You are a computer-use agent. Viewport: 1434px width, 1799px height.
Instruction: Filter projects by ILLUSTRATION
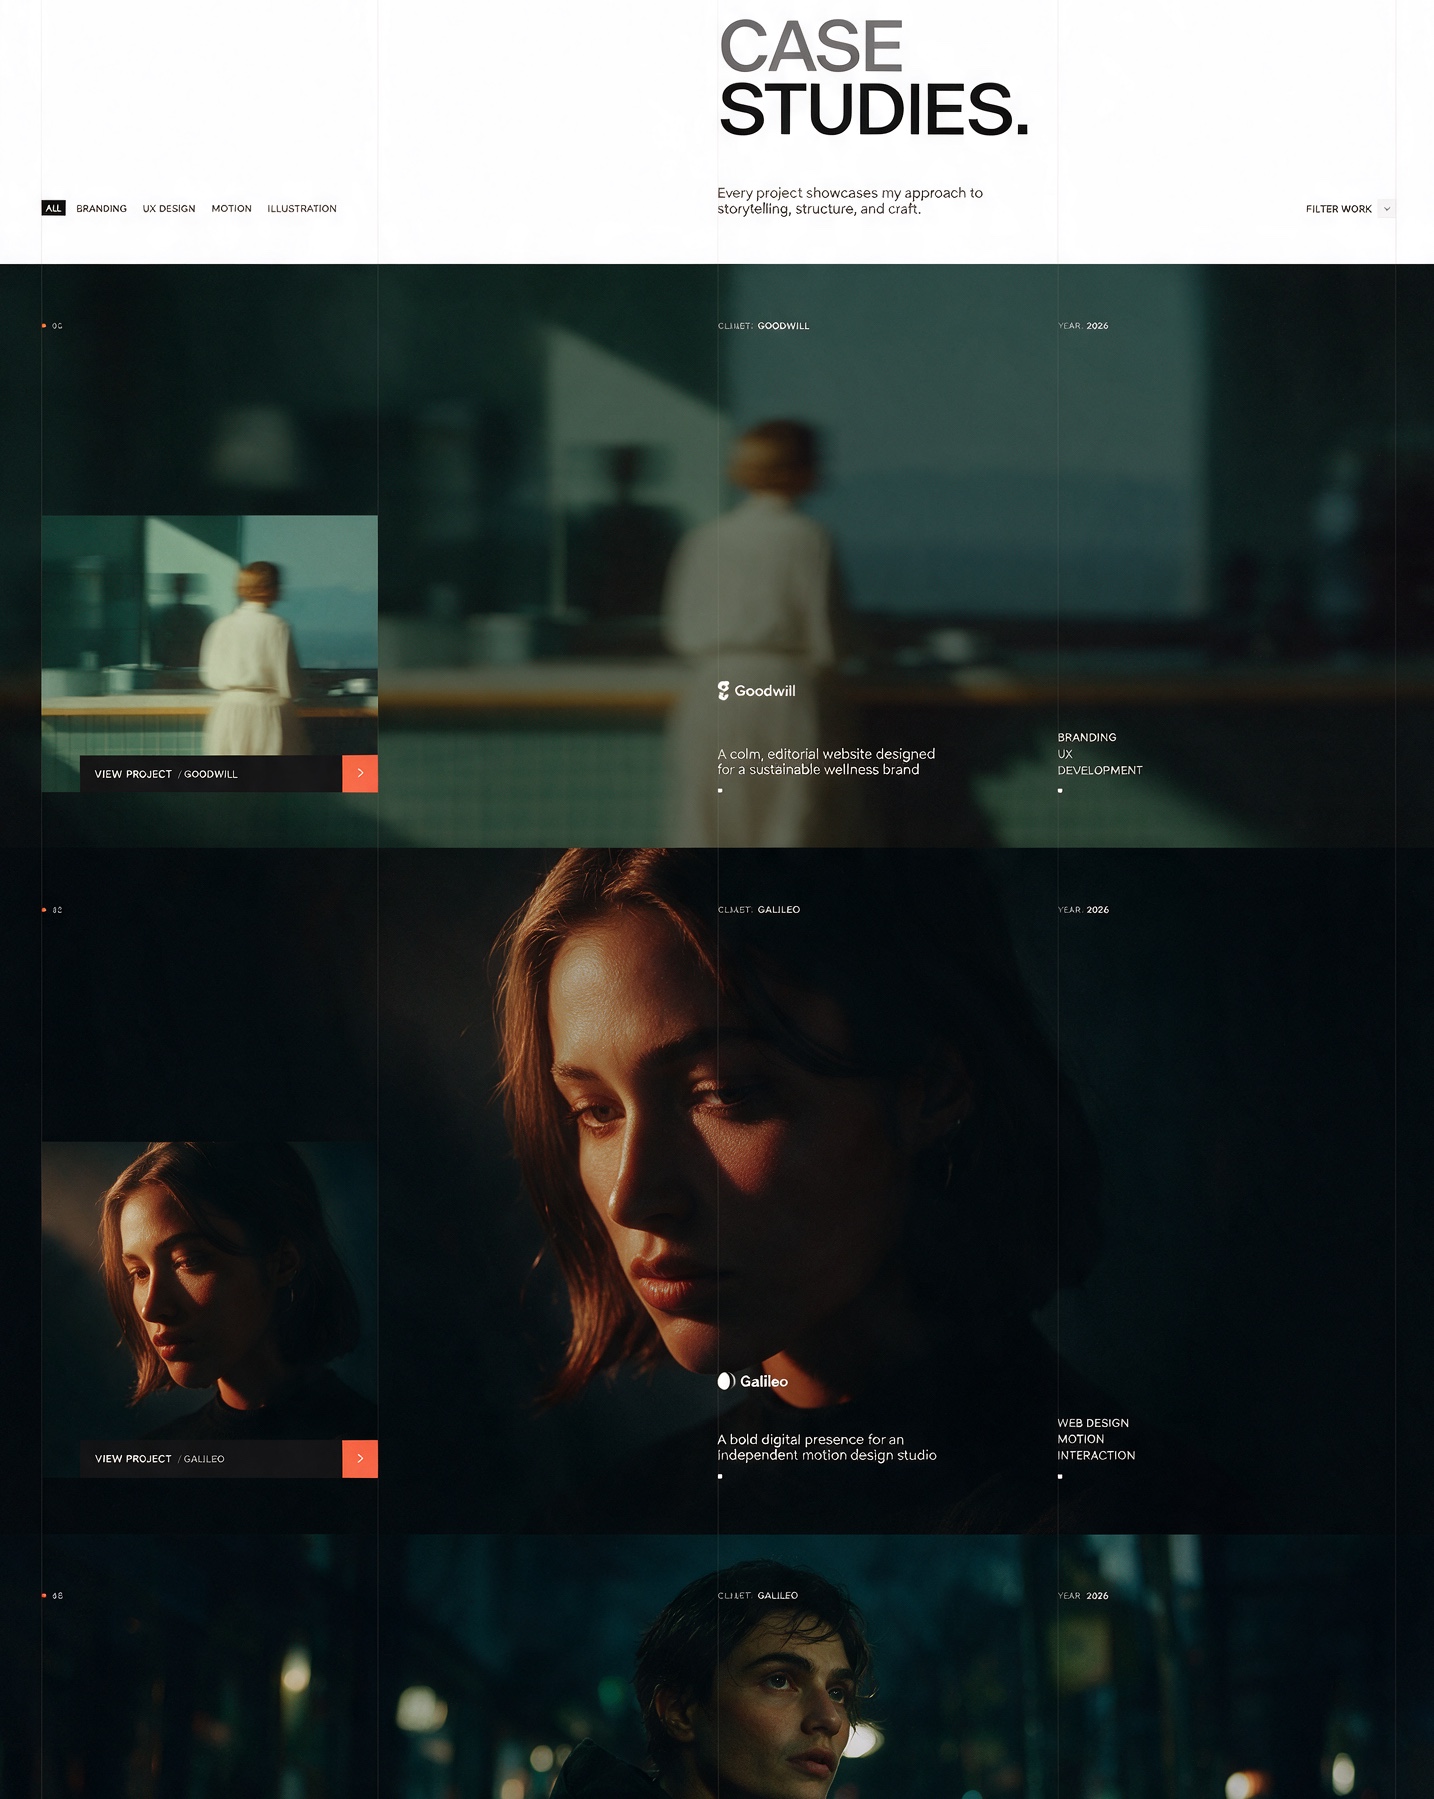302,209
